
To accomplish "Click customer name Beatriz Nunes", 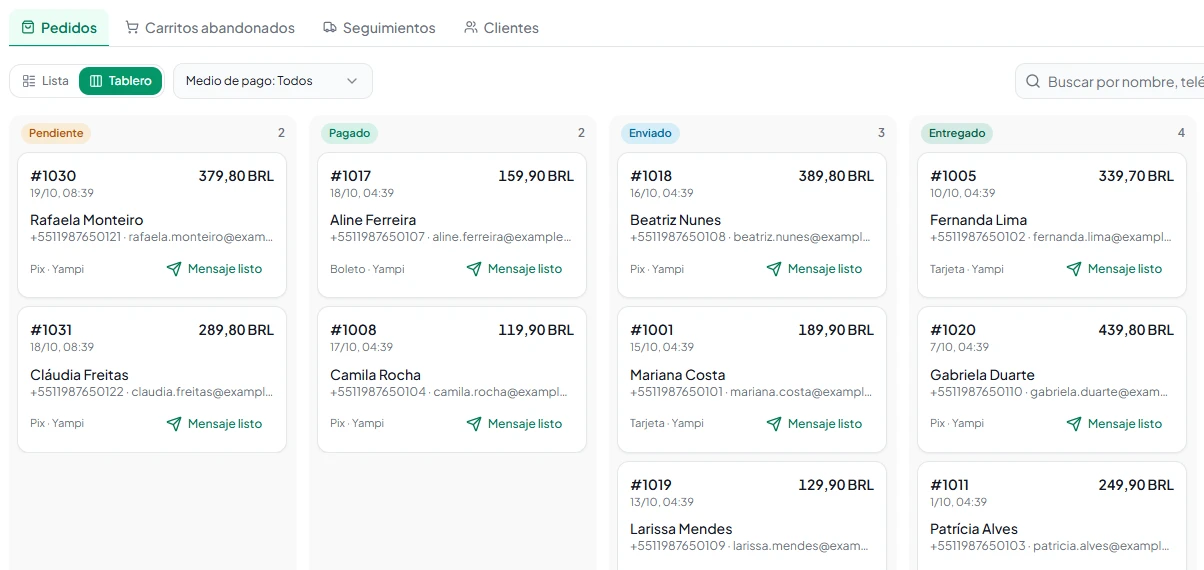I will [675, 220].
